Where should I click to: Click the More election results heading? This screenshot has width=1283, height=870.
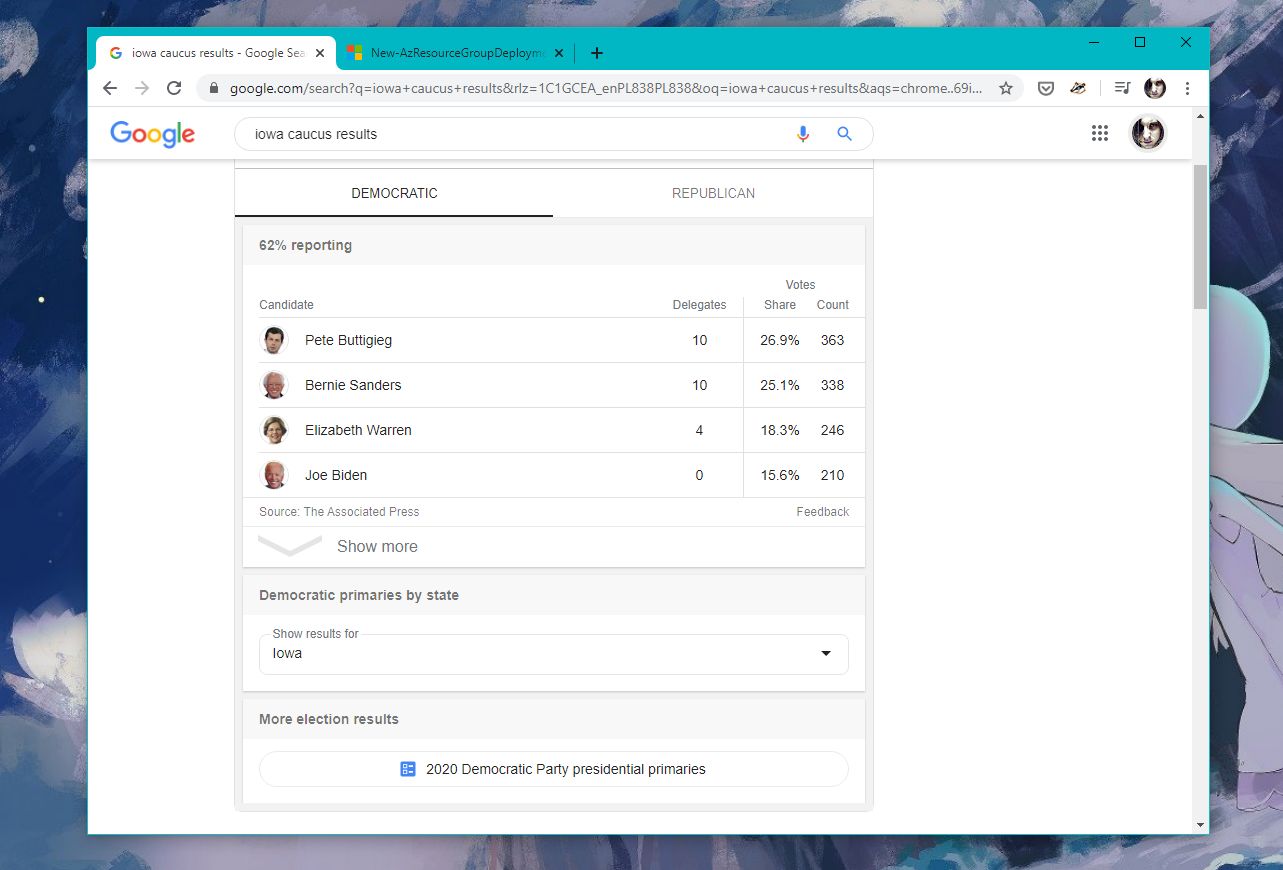329,719
